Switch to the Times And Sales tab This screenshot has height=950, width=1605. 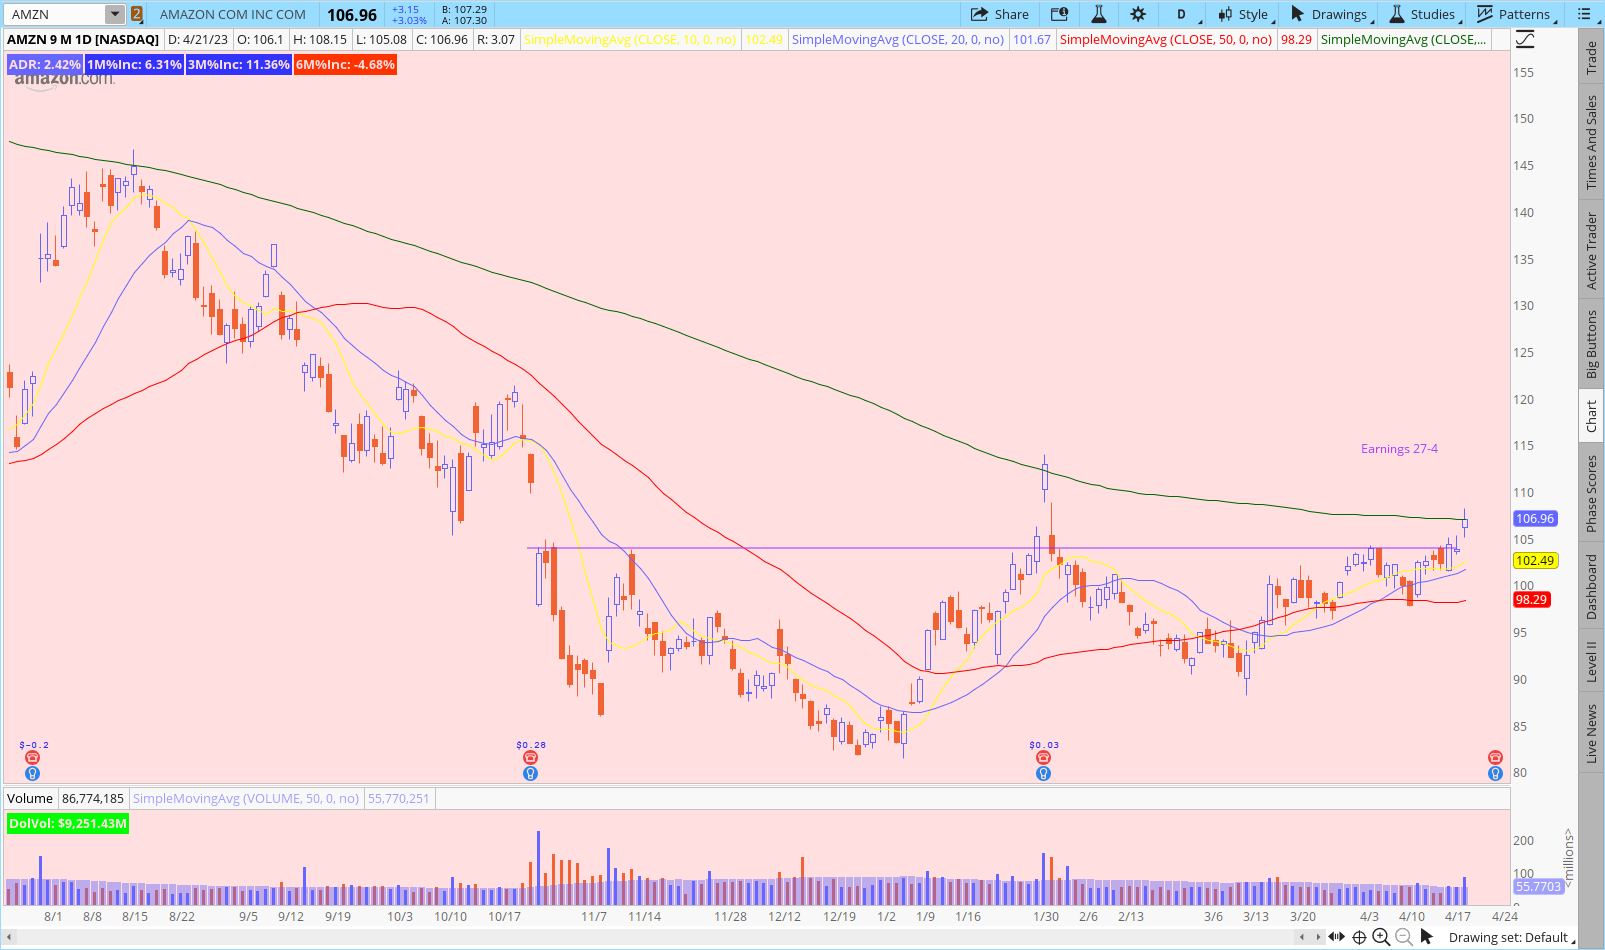[1591, 142]
